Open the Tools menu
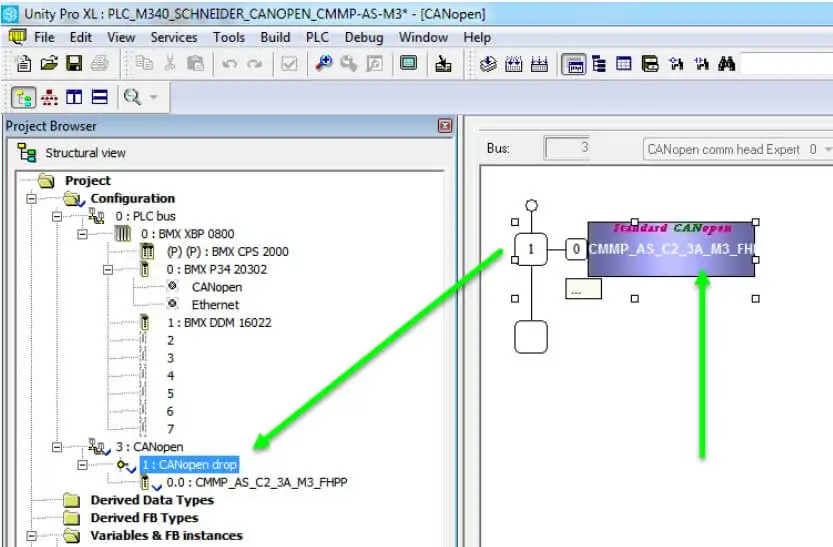 [229, 38]
